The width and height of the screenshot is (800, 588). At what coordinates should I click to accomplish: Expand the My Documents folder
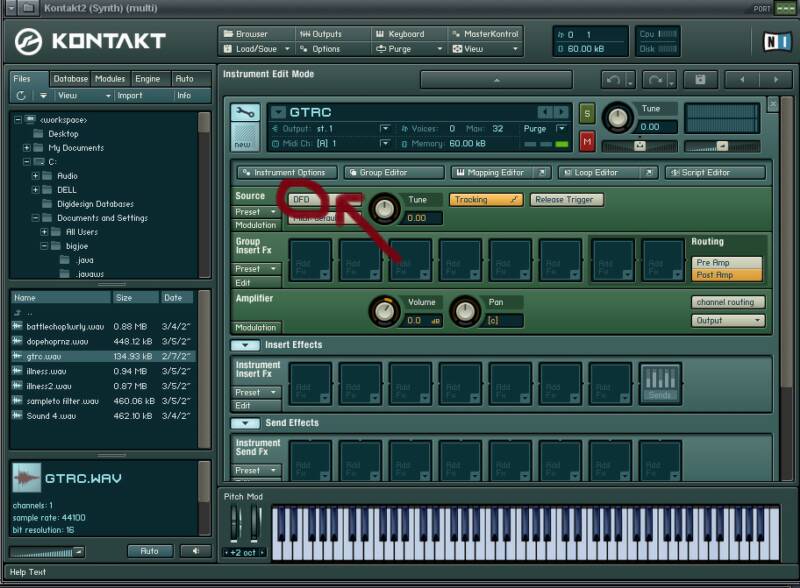(x=27, y=148)
